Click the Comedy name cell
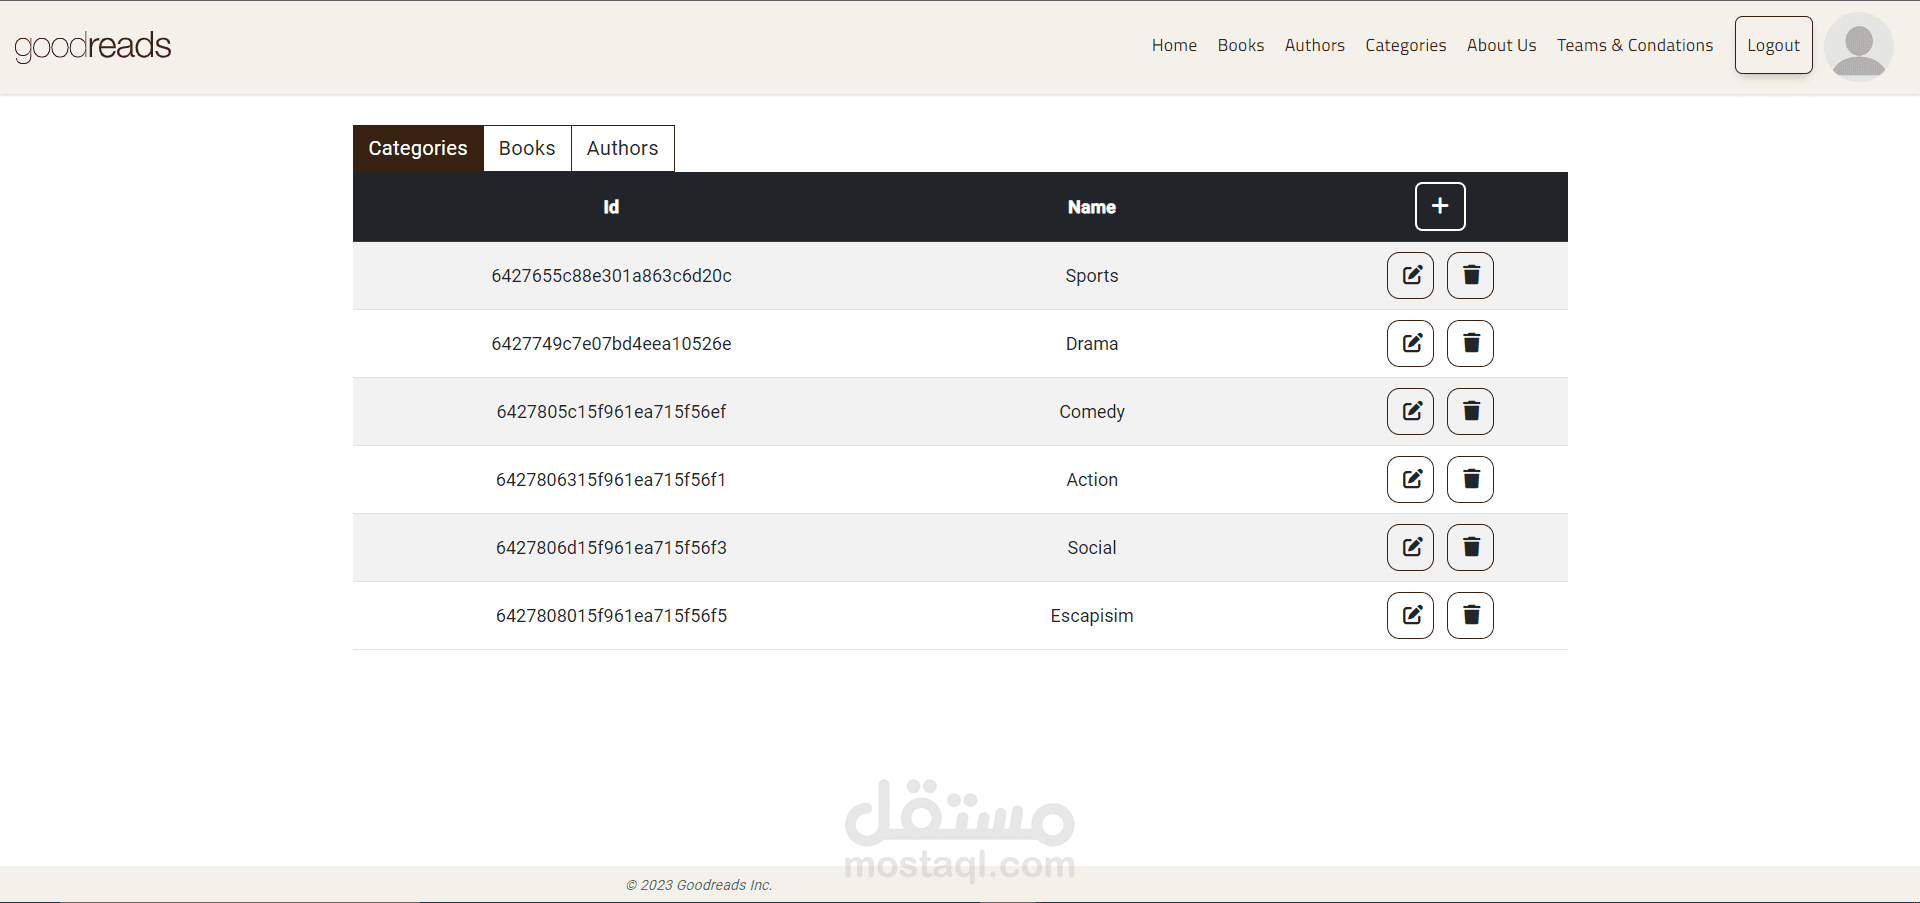Viewport: 1920px width, 903px height. coord(1091,412)
